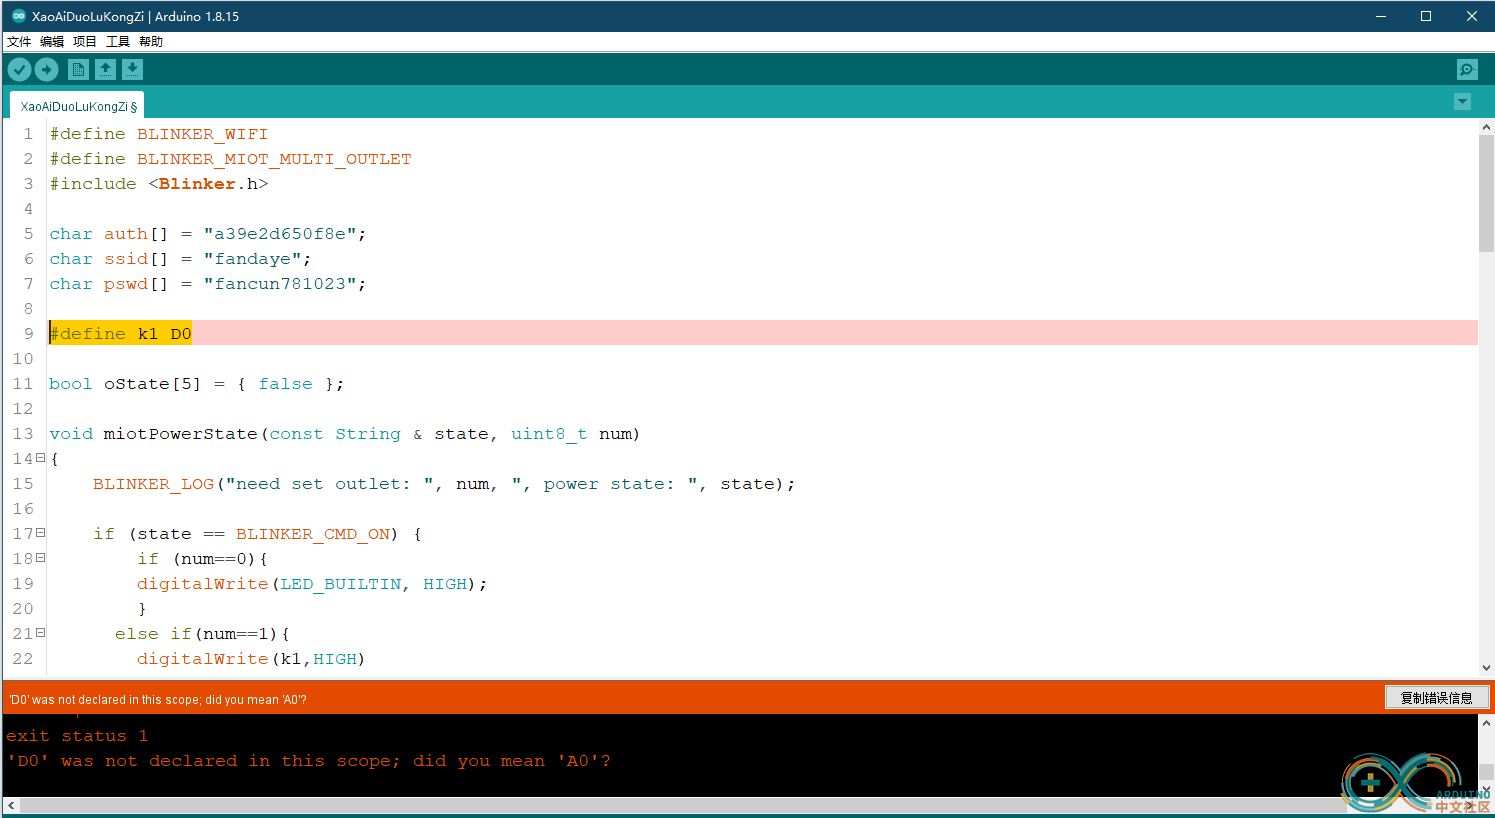Click the '#define BLINKER_WIFI' line

[x=159, y=134]
